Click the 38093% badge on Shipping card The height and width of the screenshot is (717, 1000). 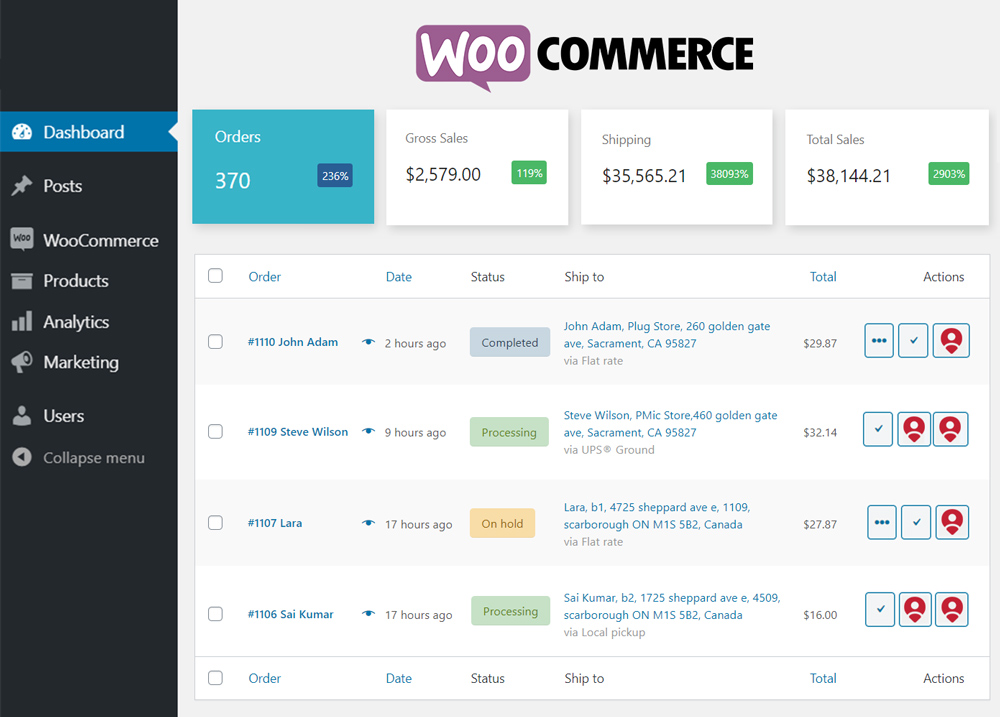(x=729, y=174)
